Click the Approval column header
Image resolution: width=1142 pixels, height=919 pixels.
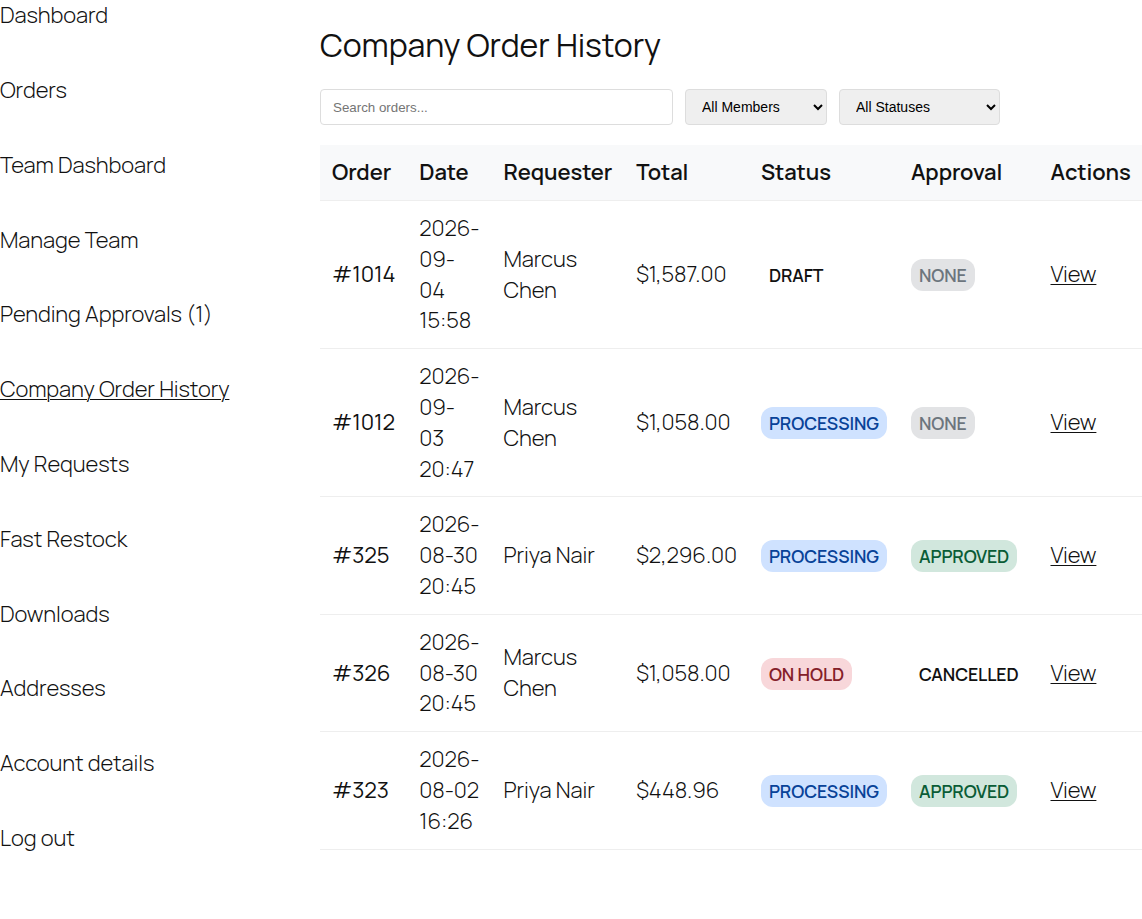pos(956,173)
